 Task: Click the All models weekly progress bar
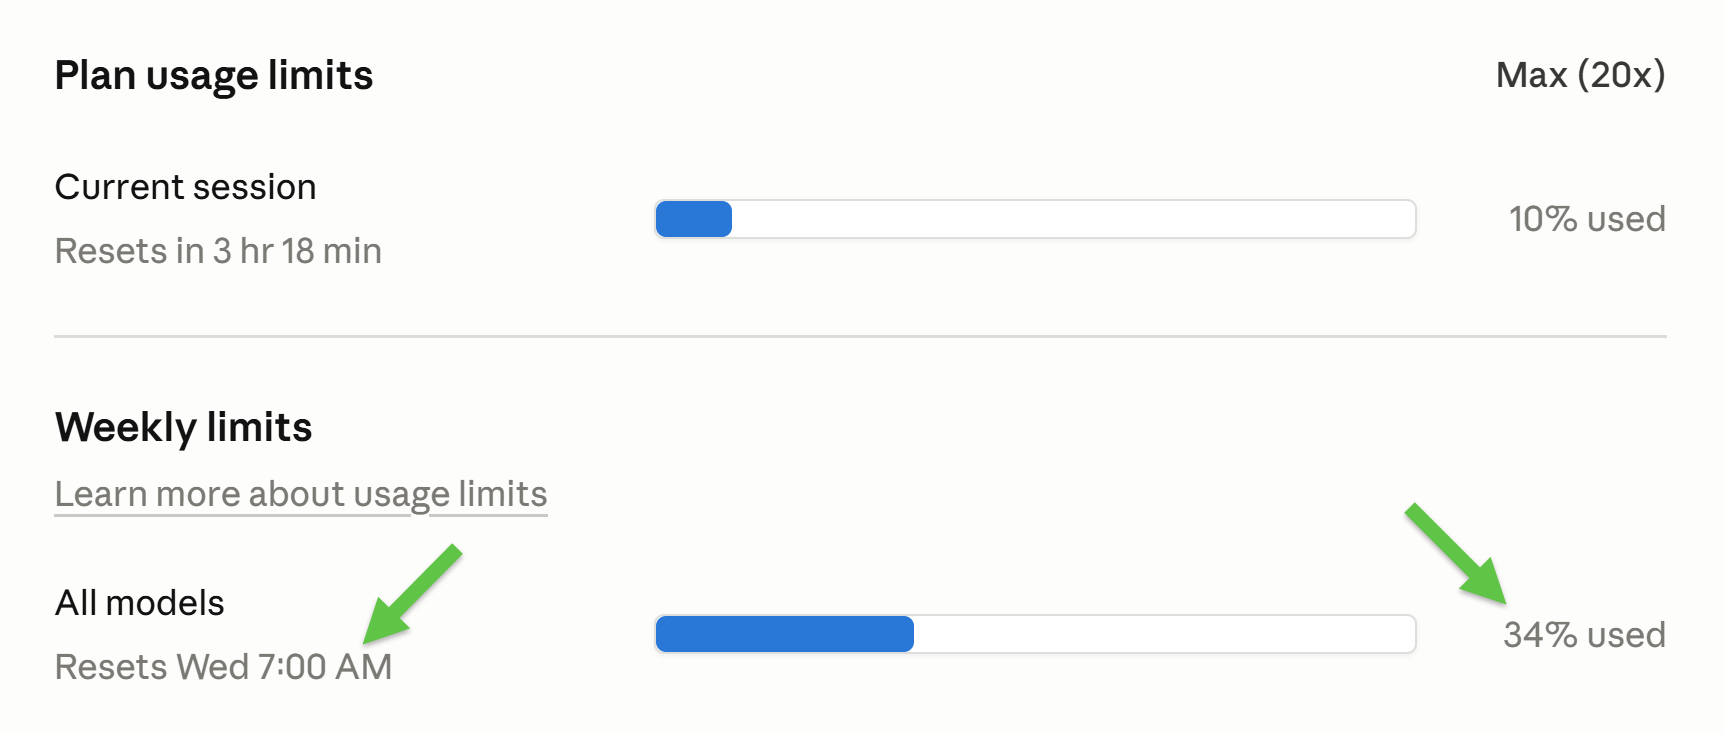click(x=1035, y=634)
